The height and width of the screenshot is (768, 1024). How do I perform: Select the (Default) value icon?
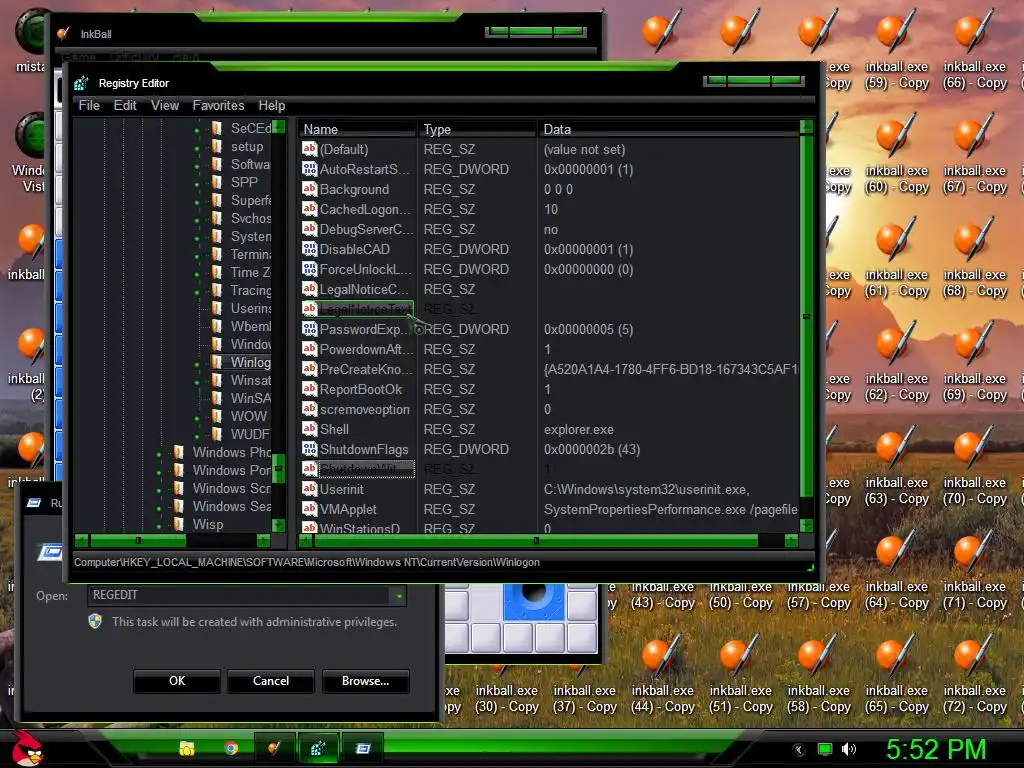(310, 149)
